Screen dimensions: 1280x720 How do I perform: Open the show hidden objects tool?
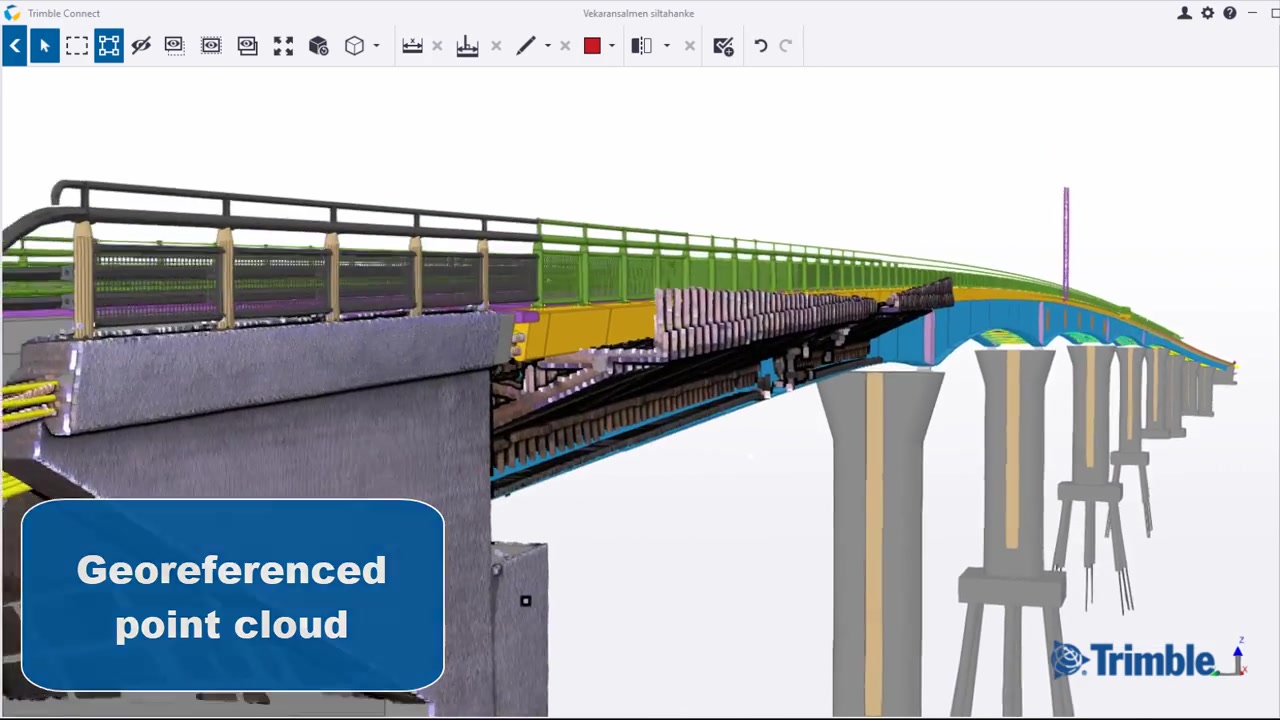tap(210, 45)
